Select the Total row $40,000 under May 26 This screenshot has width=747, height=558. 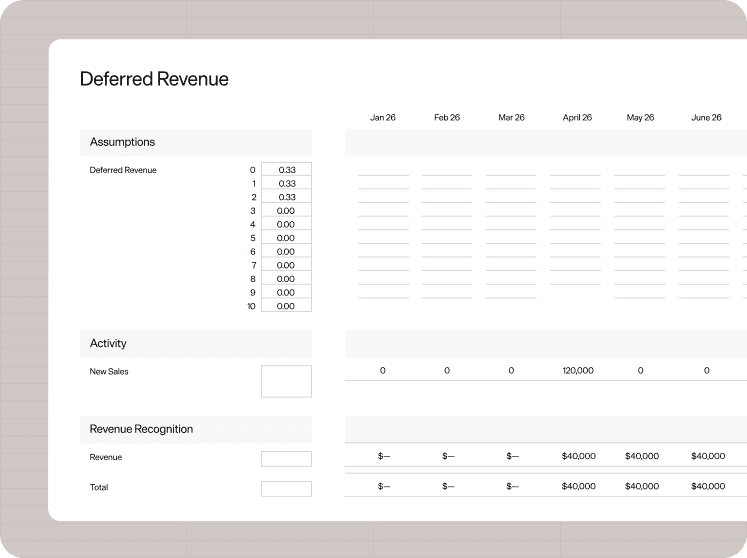coord(642,486)
